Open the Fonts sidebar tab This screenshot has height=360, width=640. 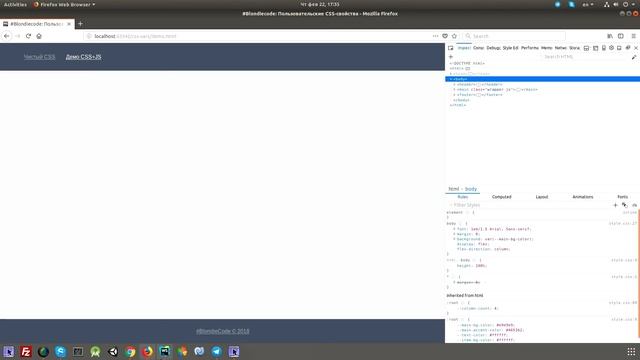[x=622, y=197]
